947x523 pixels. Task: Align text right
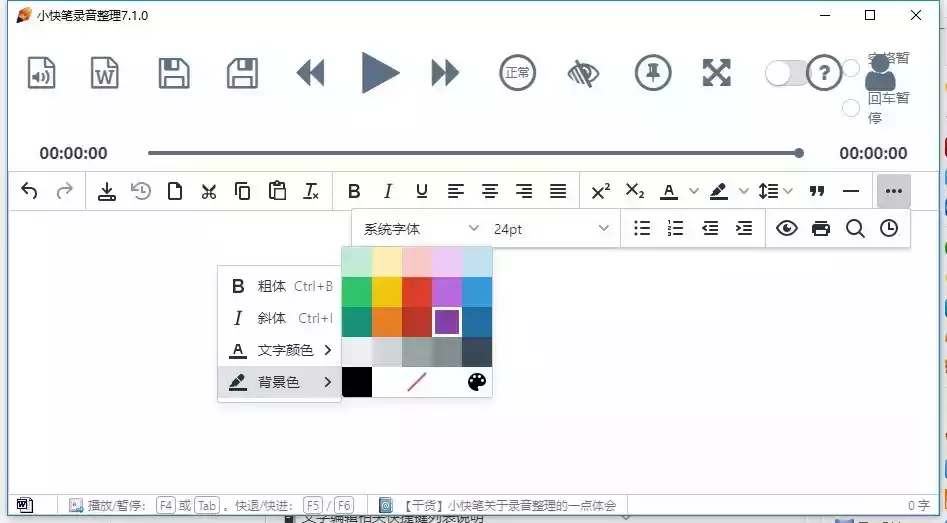coord(524,191)
